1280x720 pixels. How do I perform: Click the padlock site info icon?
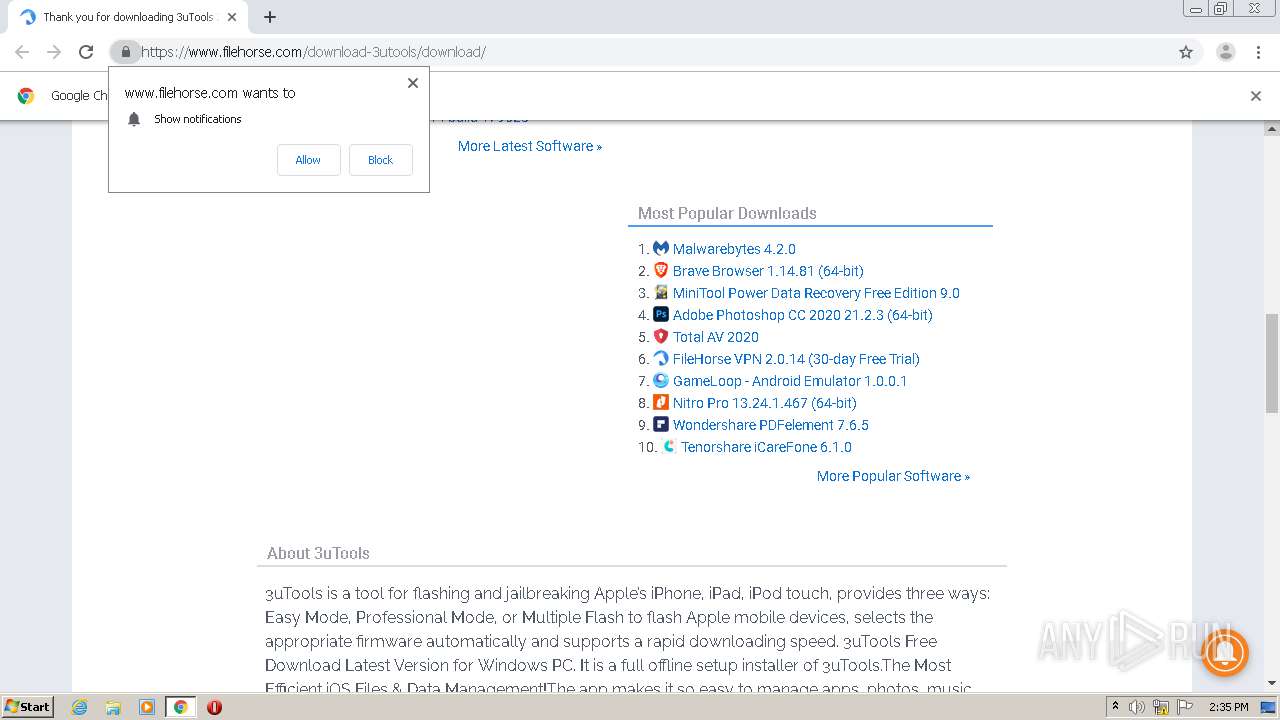(x=125, y=52)
